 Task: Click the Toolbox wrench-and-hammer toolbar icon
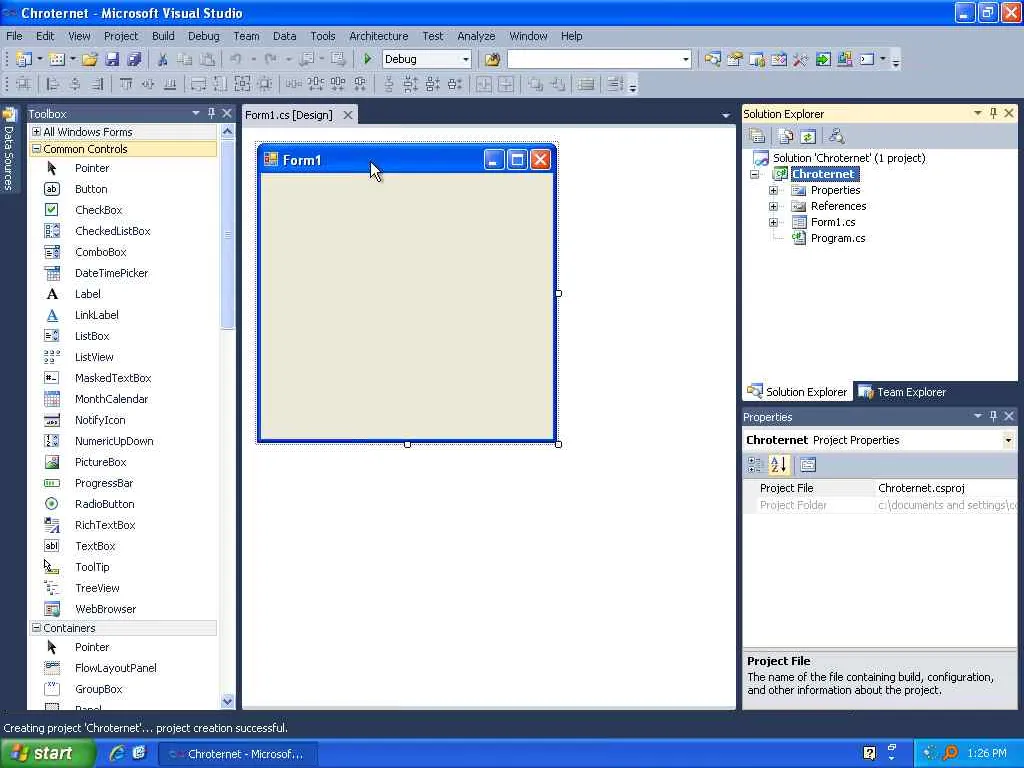[800, 59]
